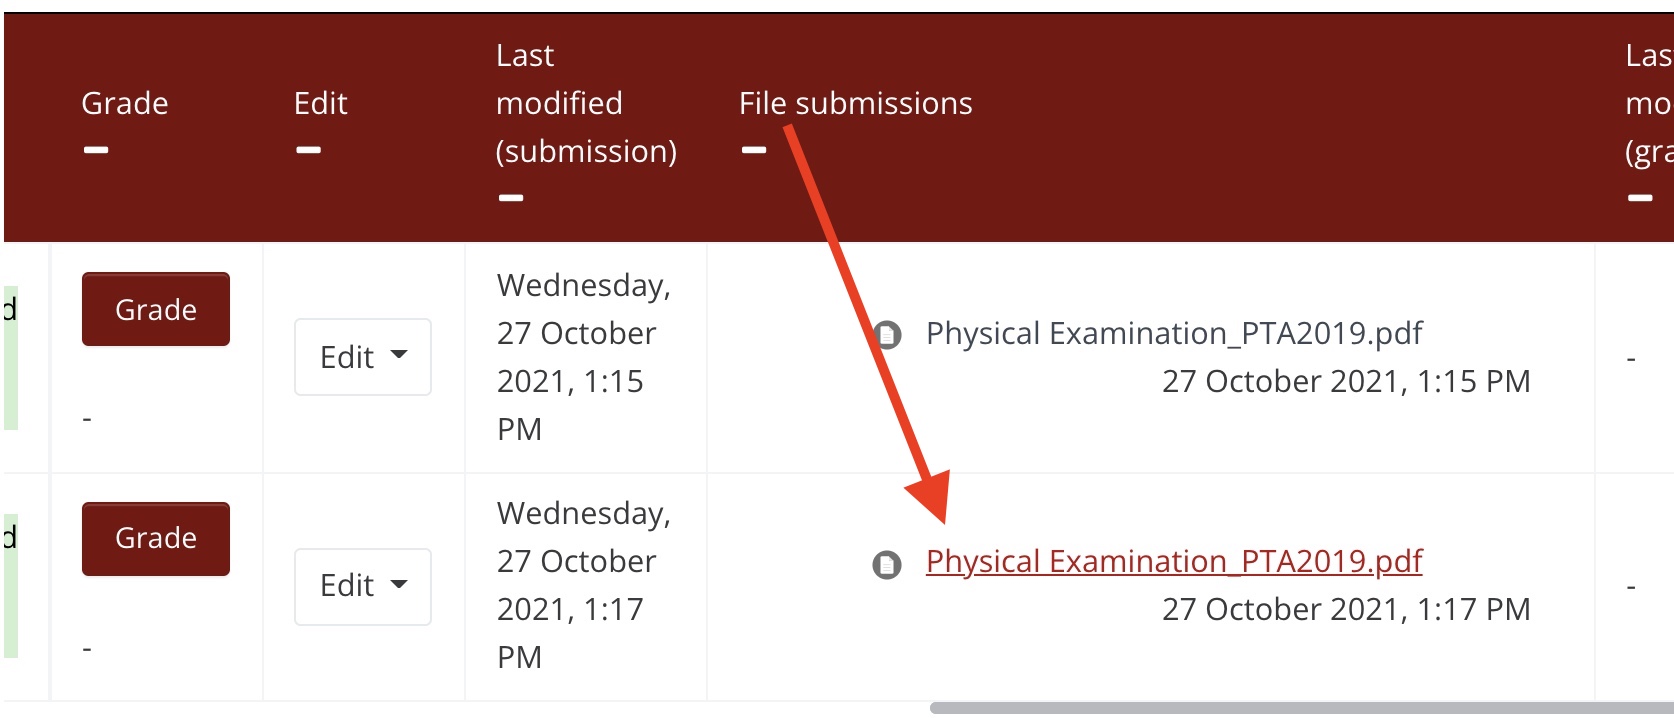
Task: Expand Edit dropdown for the 1:17 PM submission
Action: tap(362, 586)
